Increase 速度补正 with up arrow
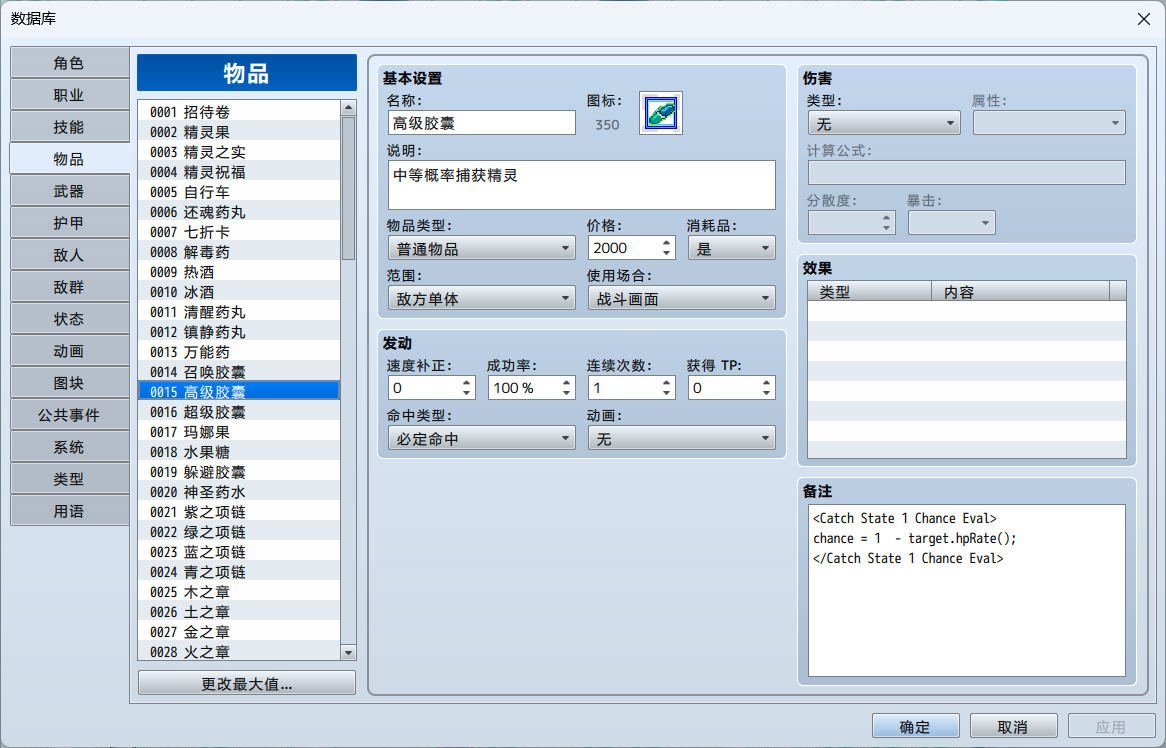This screenshot has height=748, width=1166. coord(466,382)
